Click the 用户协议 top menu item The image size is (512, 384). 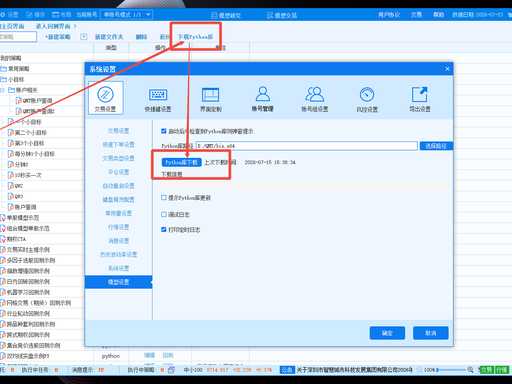click(x=389, y=15)
